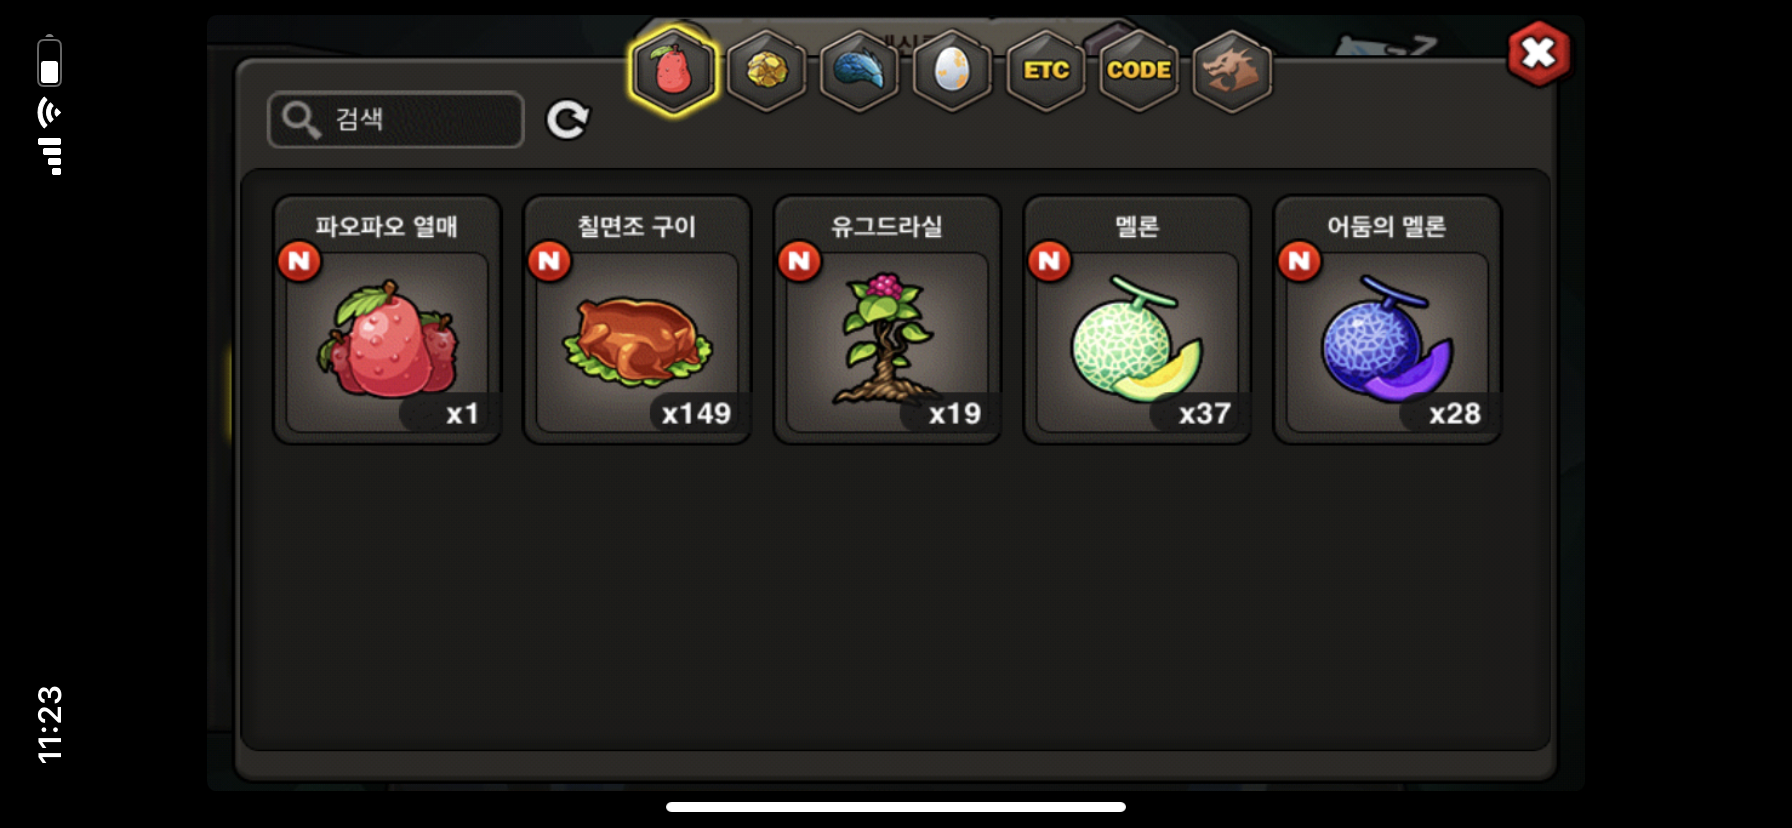Open the CODE tab
This screenshot has width=1792, height=828.
[1139, 70]
